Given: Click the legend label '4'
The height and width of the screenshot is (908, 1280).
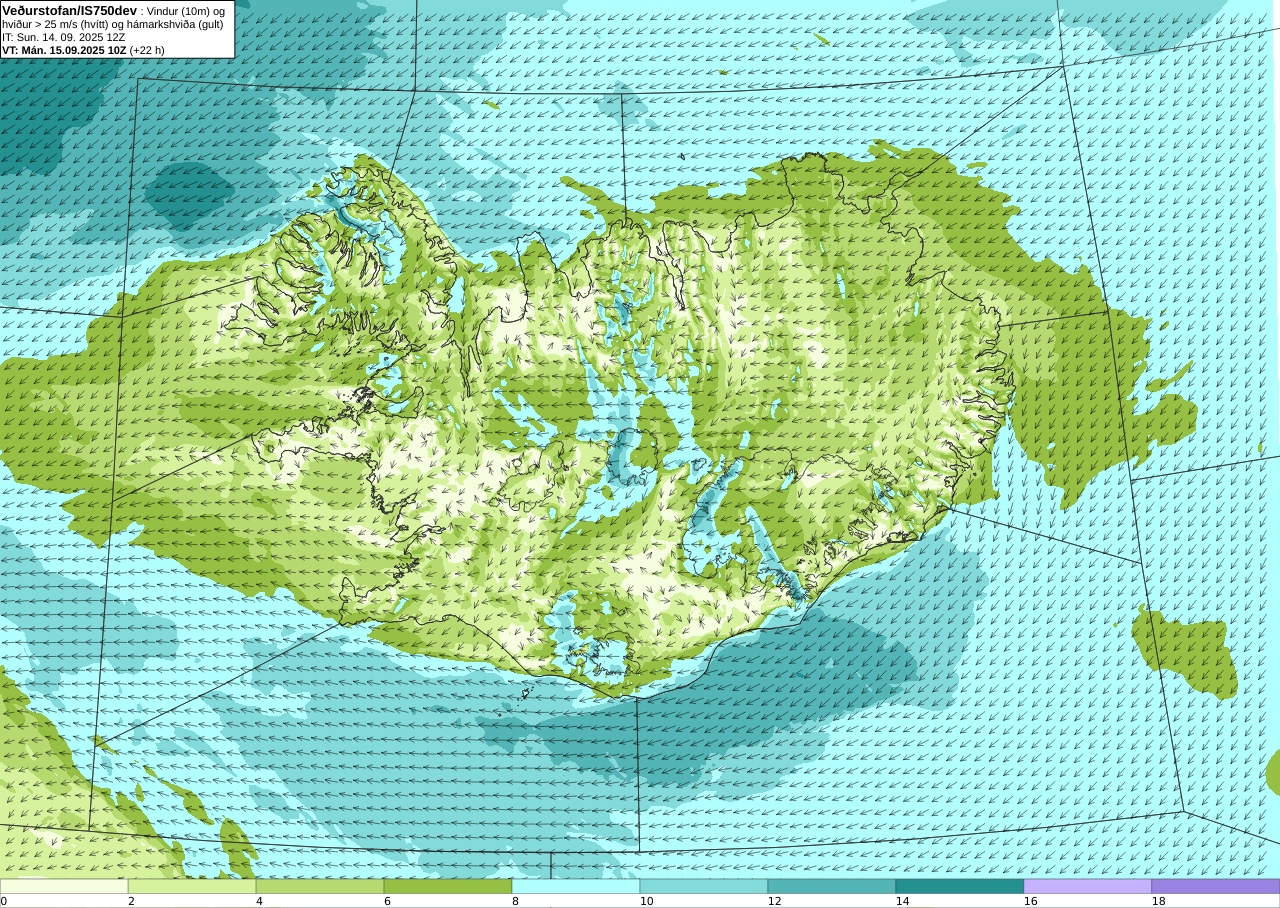Looking at the screenshot, I should (259, 901).
